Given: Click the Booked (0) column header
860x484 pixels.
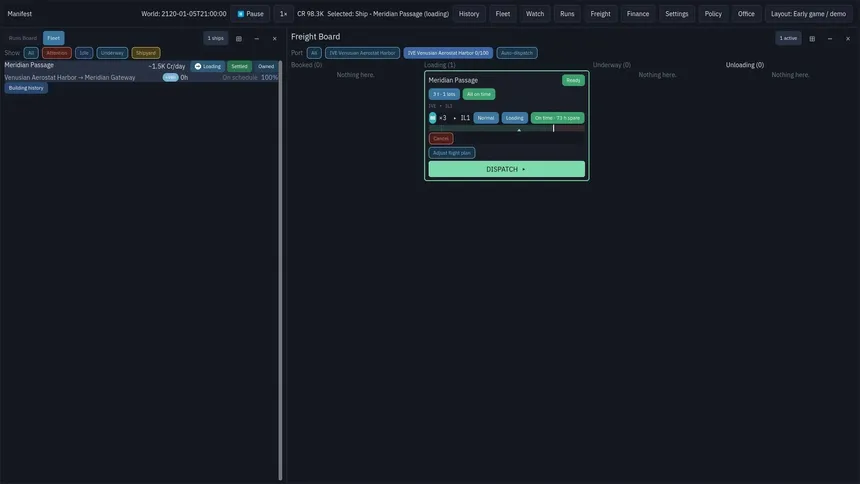Looking at the screenshot, I should click(x=307, y=65).
